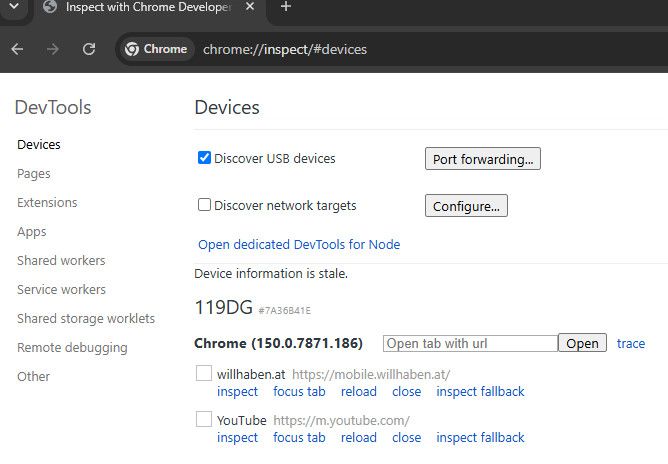The image size is (668, 464).
Task: Inspect the YouTube tab
Action: [237, 438]
